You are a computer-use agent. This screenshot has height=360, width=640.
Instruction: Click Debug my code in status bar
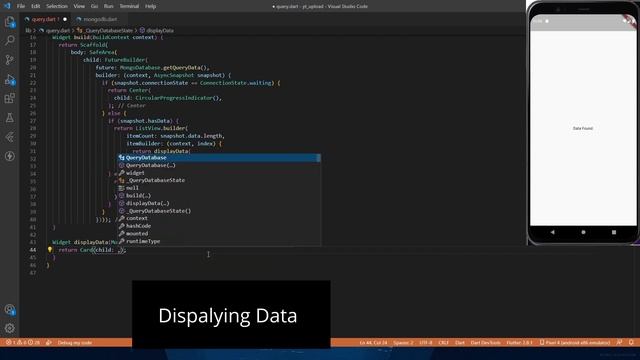pyautogui.click(x=75, y=342)
